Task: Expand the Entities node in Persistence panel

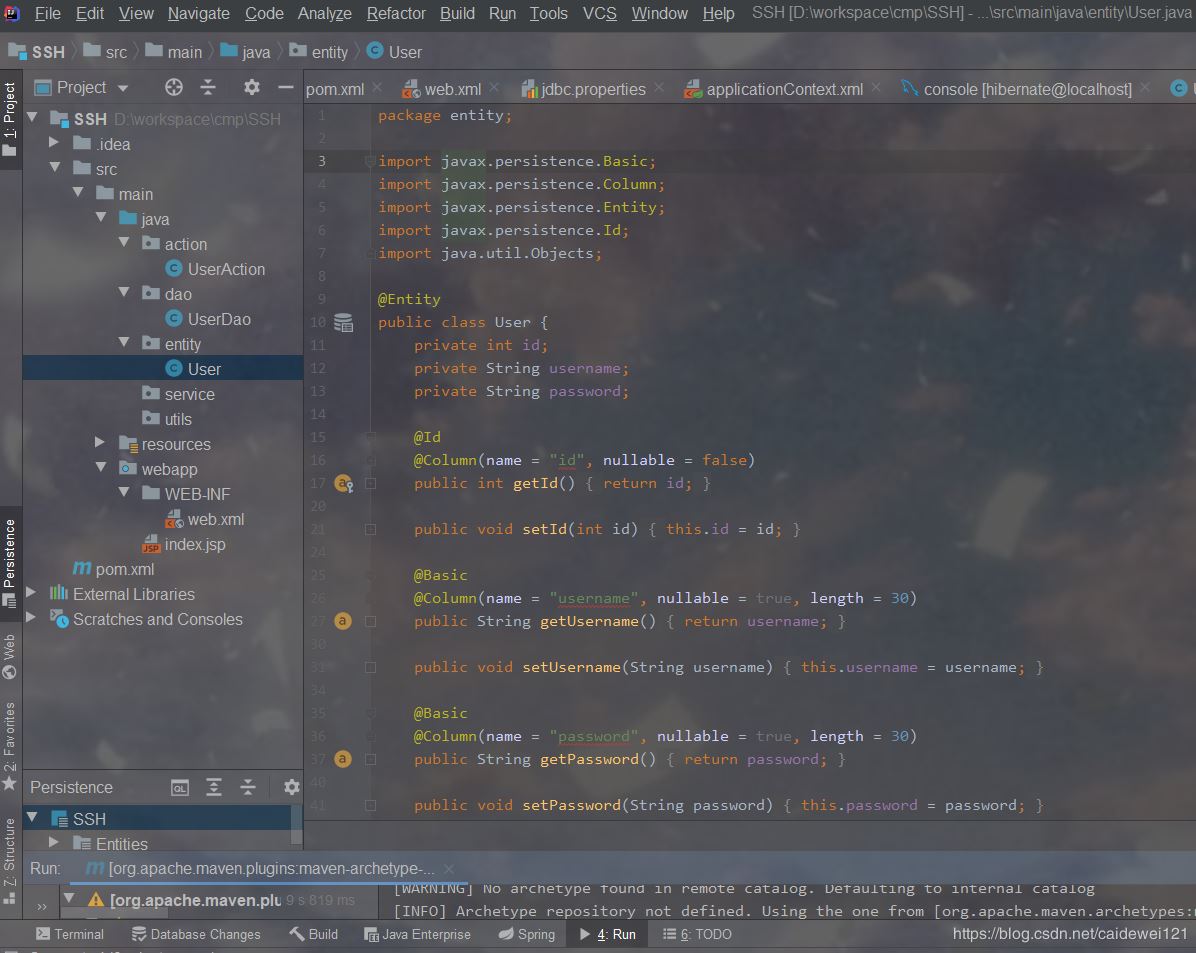Action: pos(52,843)
